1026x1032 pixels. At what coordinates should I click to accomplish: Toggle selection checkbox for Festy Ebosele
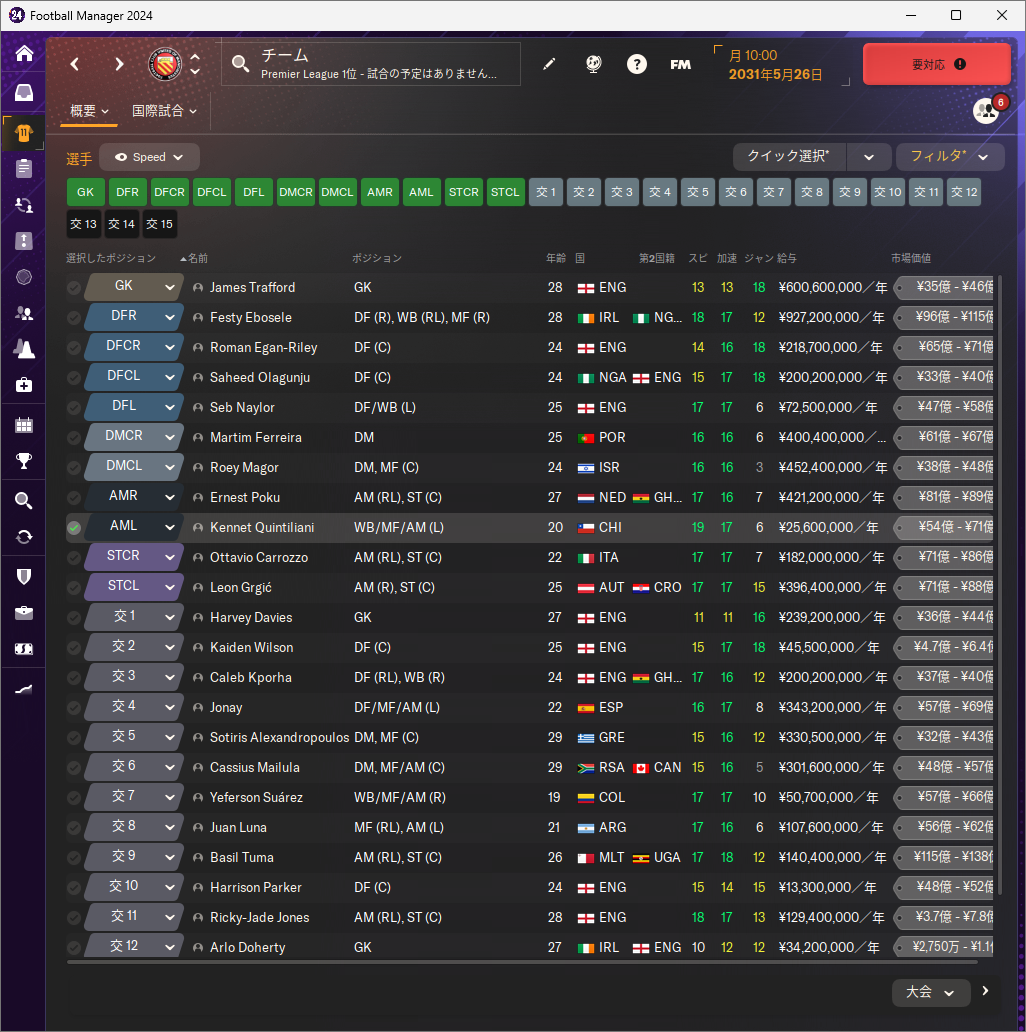point(74,317)
